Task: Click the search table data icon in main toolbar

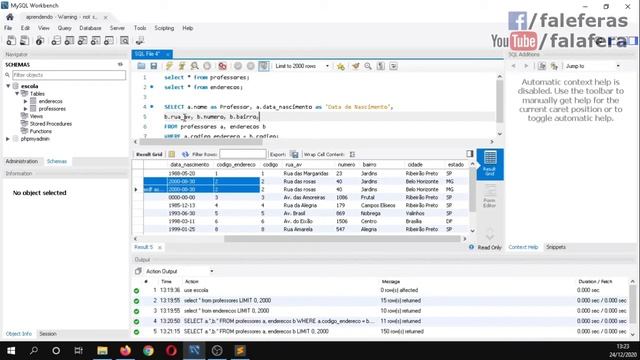Action: coord(124,40)
